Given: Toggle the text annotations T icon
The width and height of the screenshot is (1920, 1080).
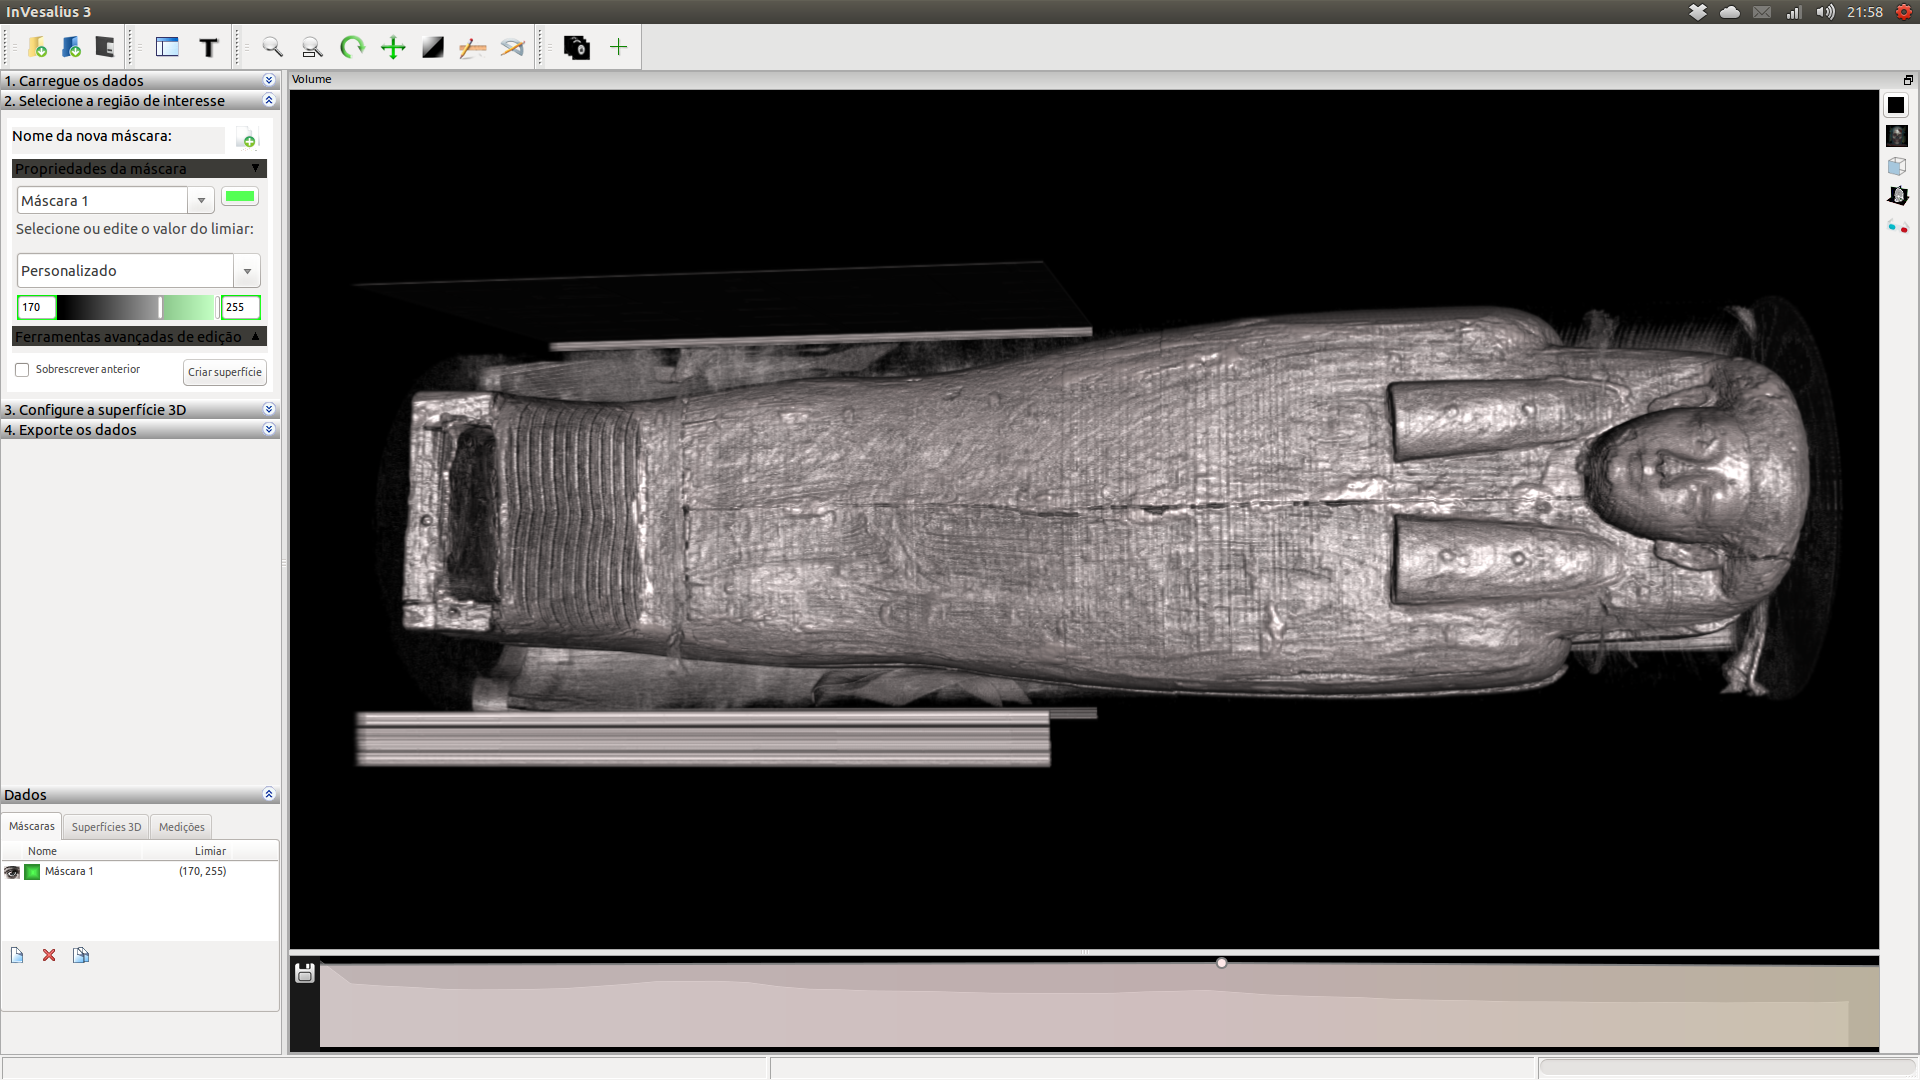Looking at the screenshot, I should [x=208, y=47].
